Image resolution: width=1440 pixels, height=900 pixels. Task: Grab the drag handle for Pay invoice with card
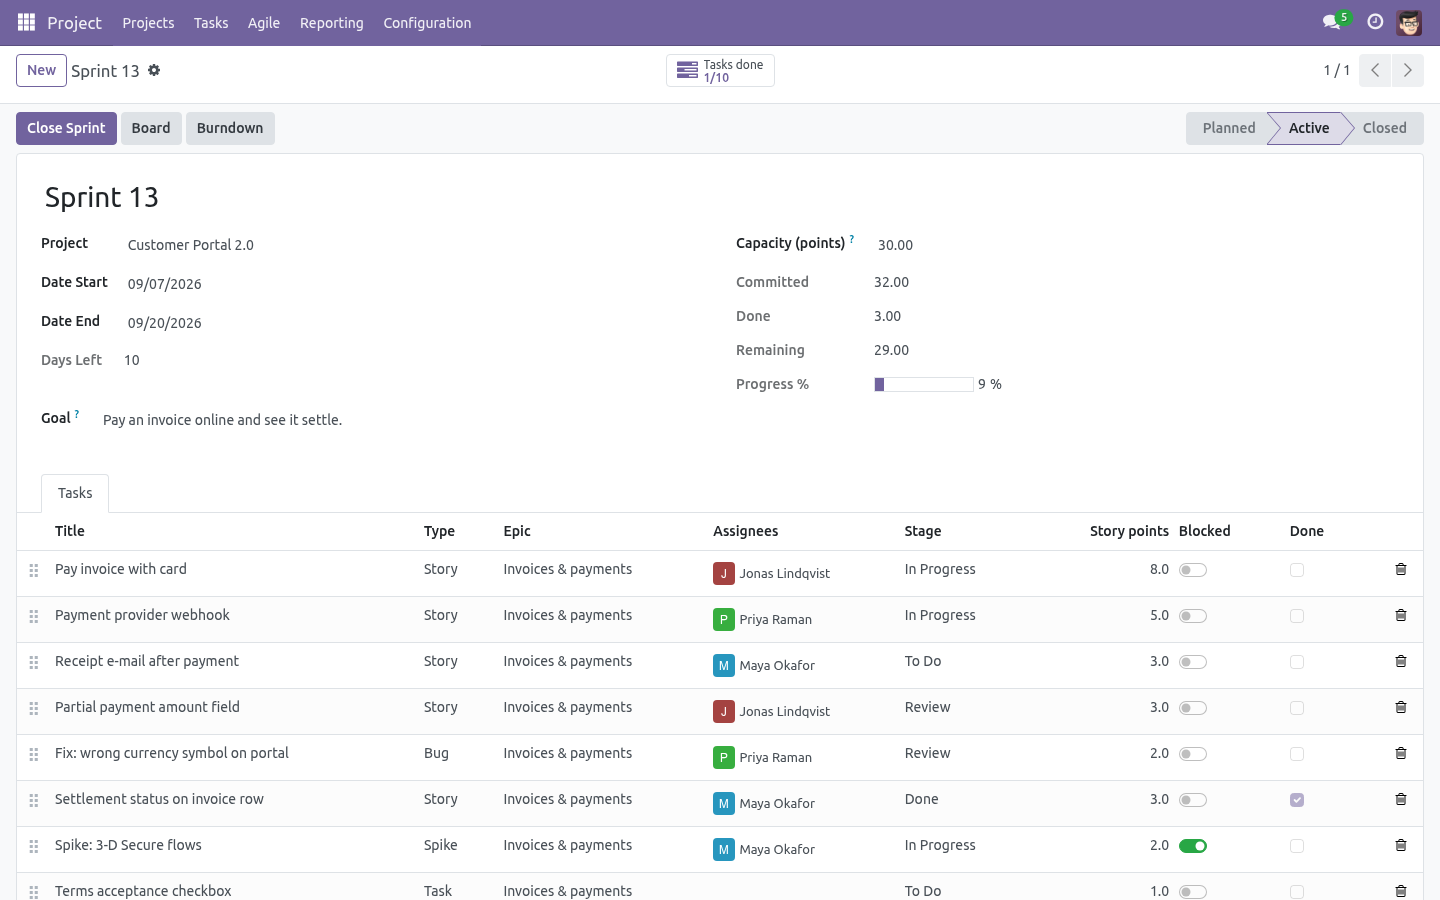pyautogui.click(x=34, y=570)
